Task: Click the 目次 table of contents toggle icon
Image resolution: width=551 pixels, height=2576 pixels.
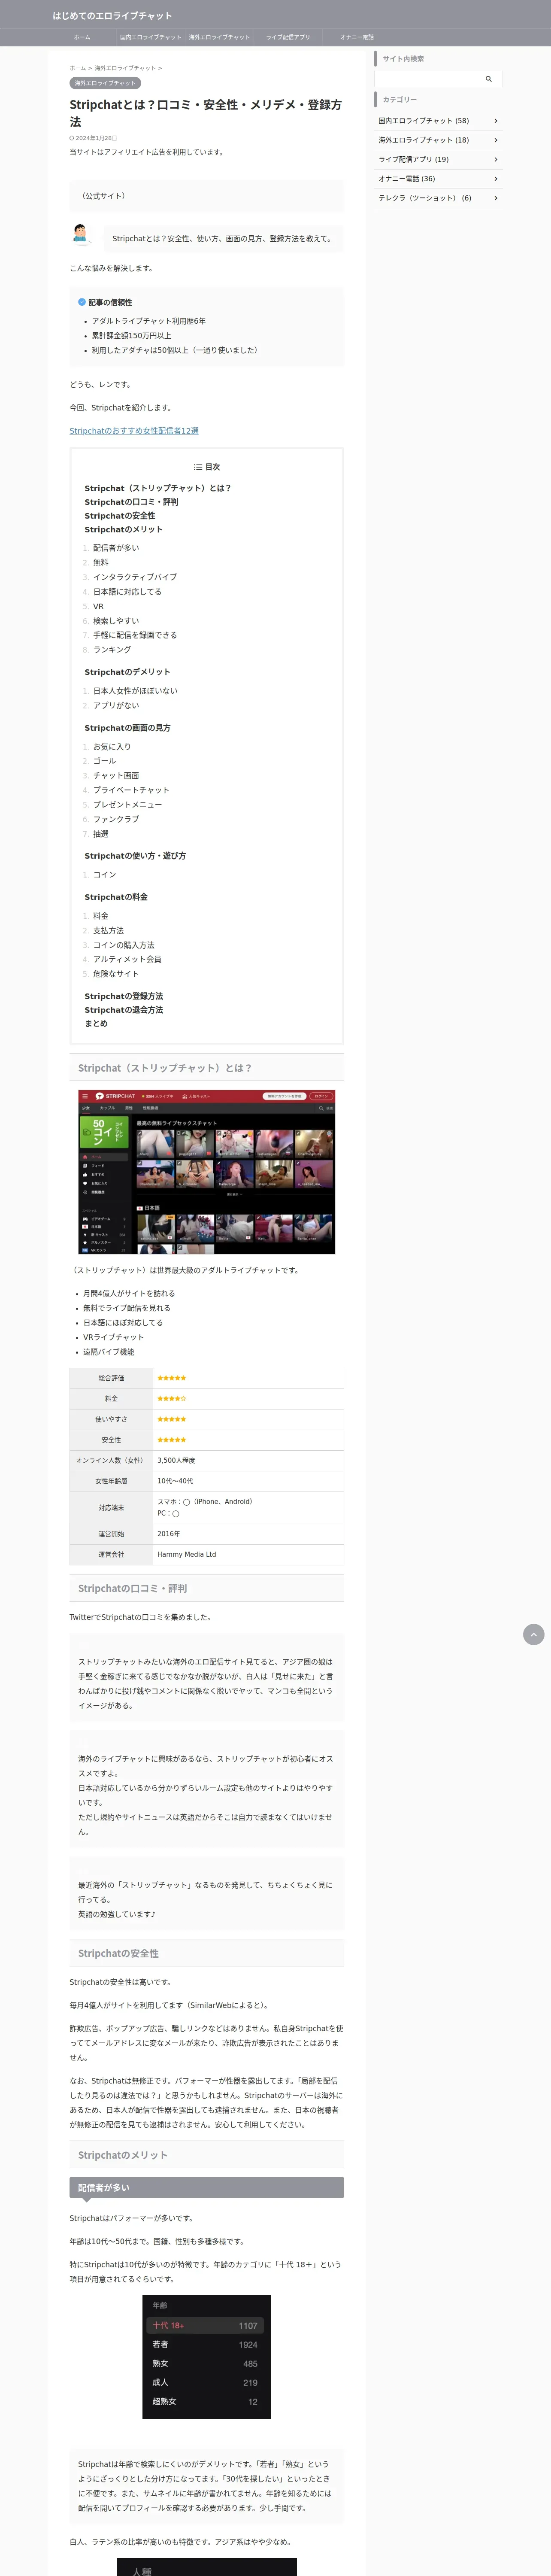Action: coord(197,467)
